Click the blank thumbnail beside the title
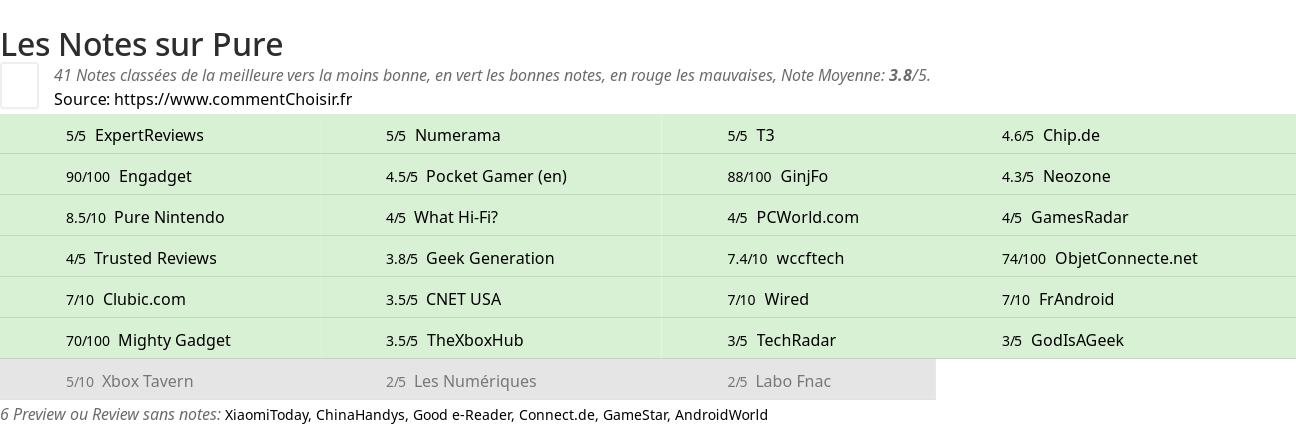 (19, 85)
